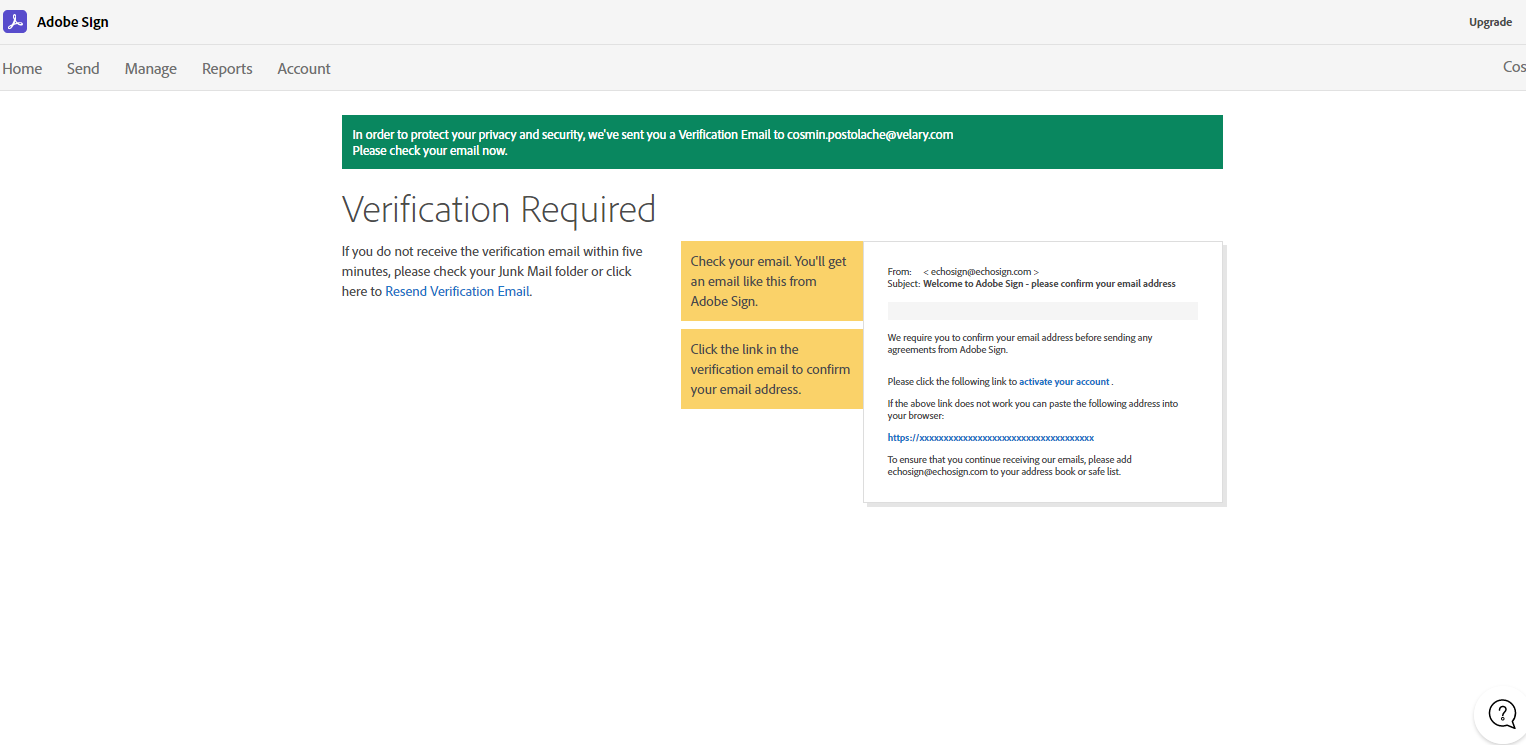Open the help question mark icon
This screenshot has height=745, width=1526.
click(x=1502, y=713)
